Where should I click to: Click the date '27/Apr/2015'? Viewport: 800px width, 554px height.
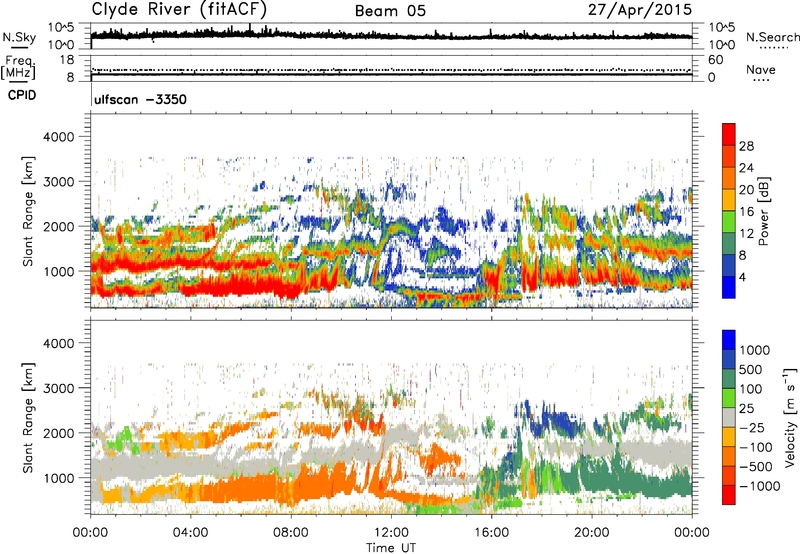point(640,10)
